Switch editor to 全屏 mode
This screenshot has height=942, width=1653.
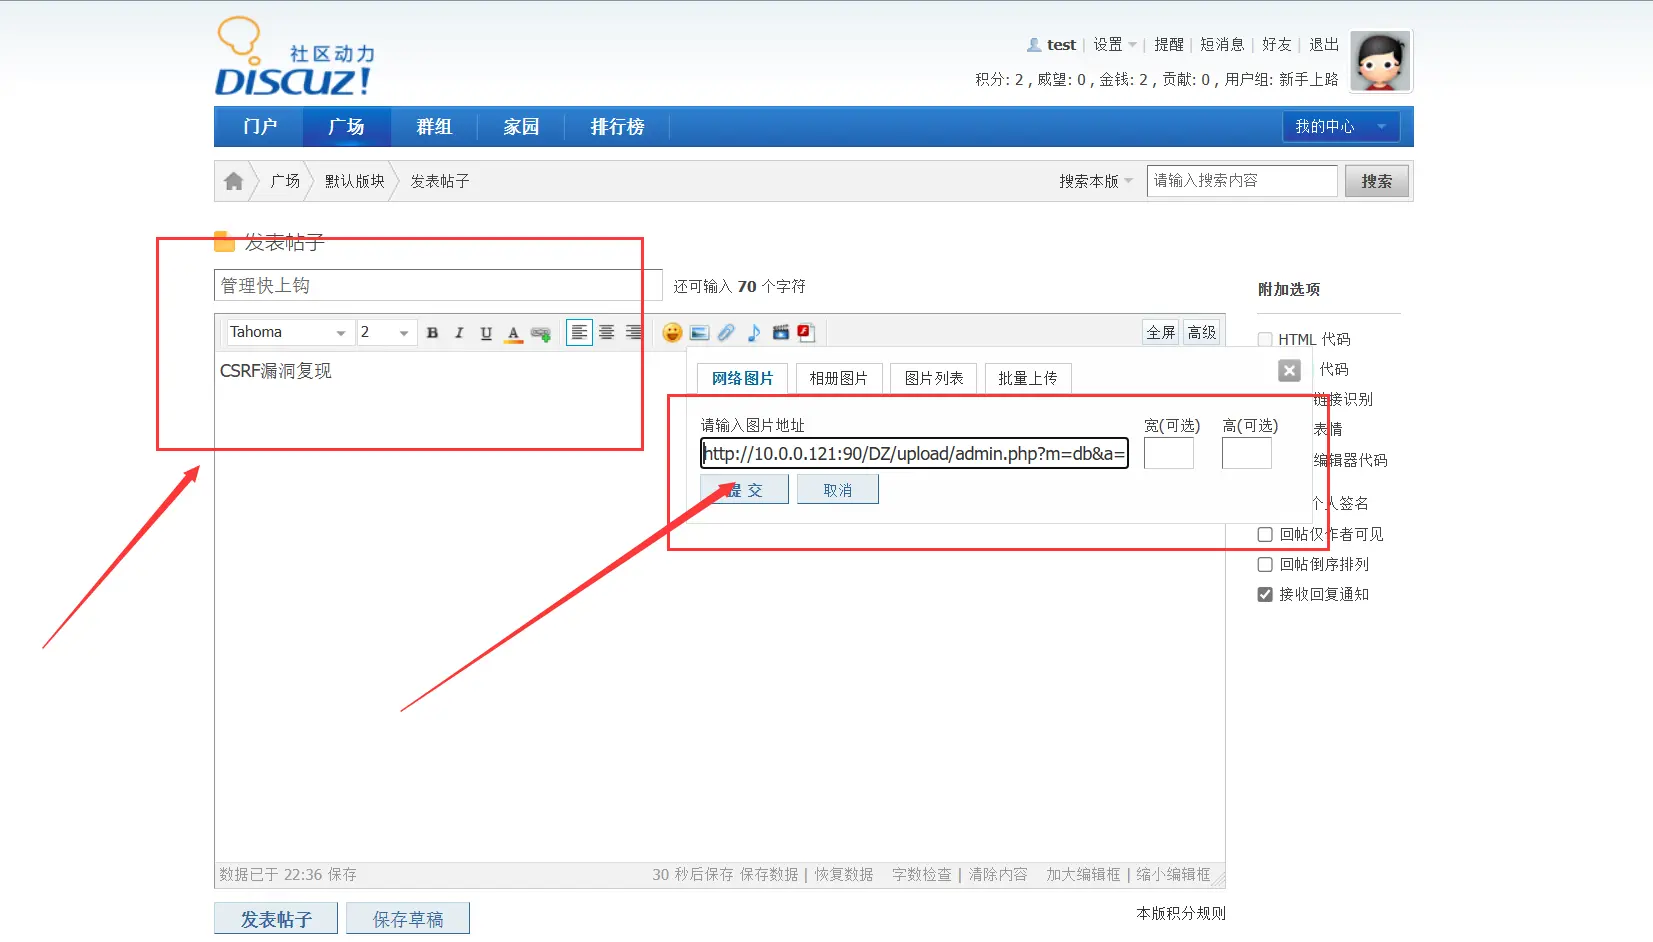tap(1161, 332)
